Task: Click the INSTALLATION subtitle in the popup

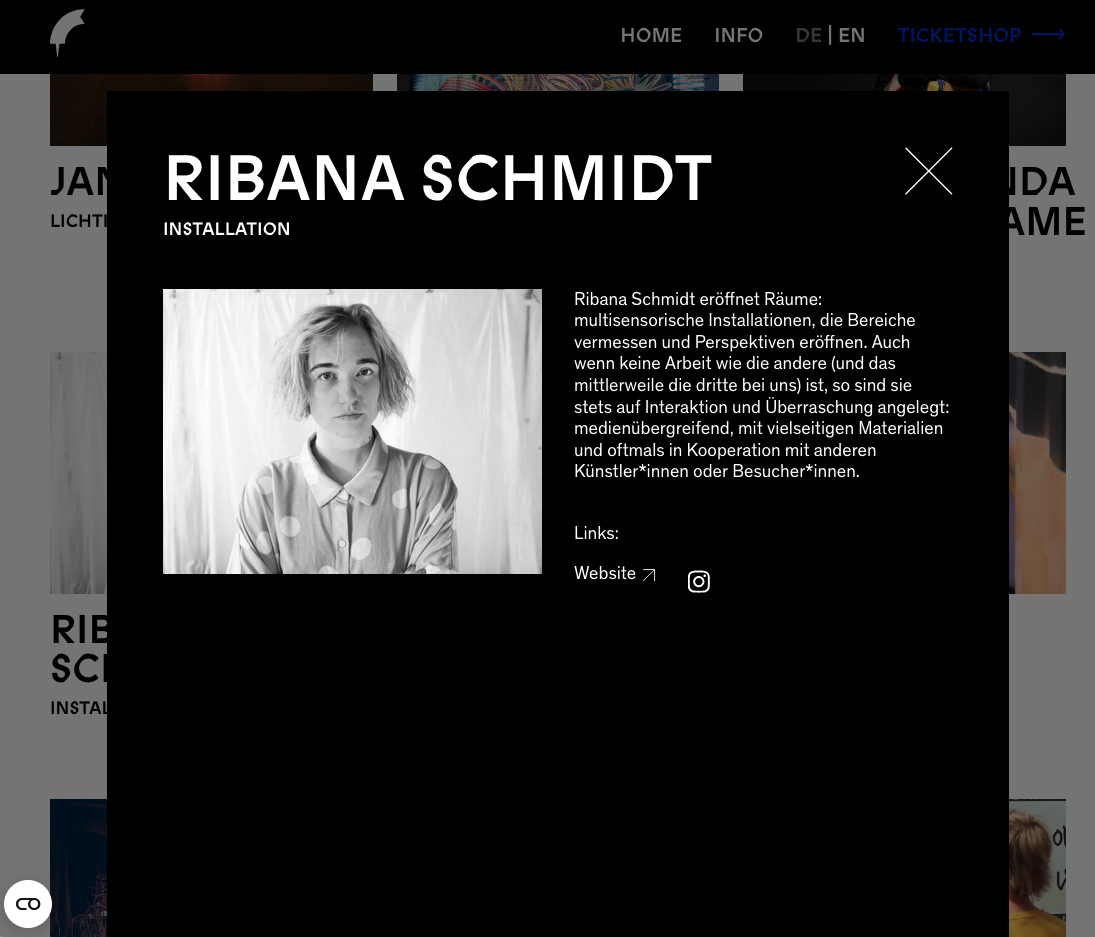Action: click(227, 229)
